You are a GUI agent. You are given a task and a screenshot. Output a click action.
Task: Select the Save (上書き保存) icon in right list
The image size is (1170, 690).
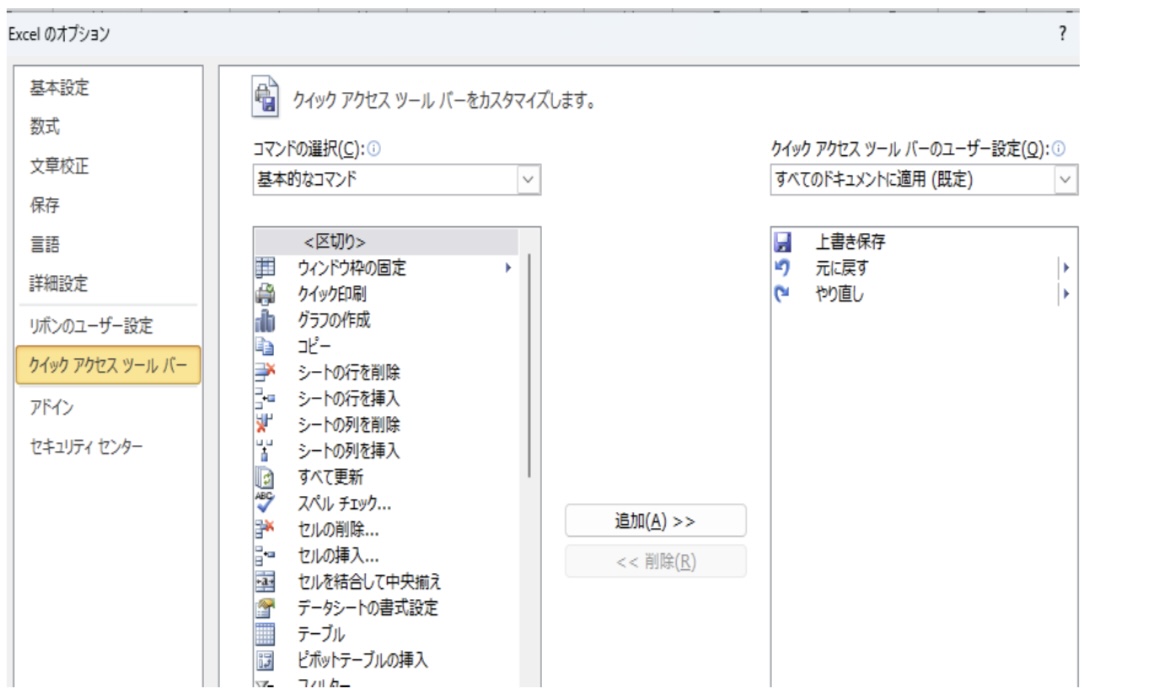(x=783, y=241)
